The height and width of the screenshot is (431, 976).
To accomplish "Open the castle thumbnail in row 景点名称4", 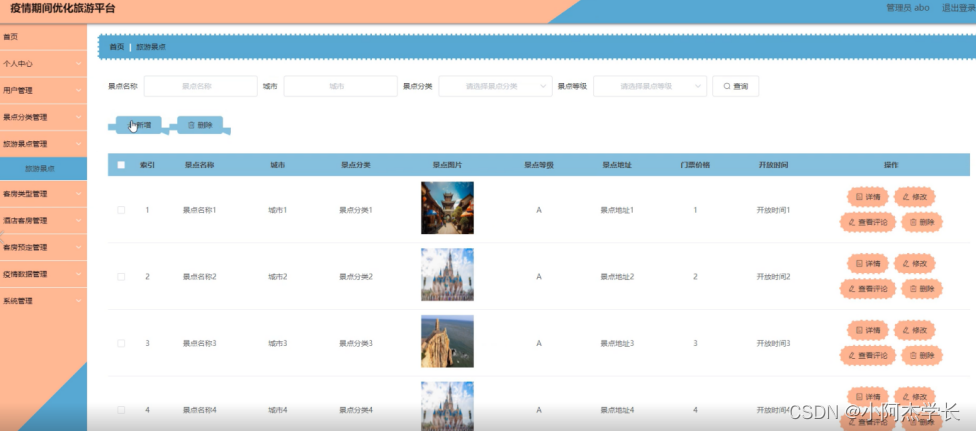I will [447, 406].
